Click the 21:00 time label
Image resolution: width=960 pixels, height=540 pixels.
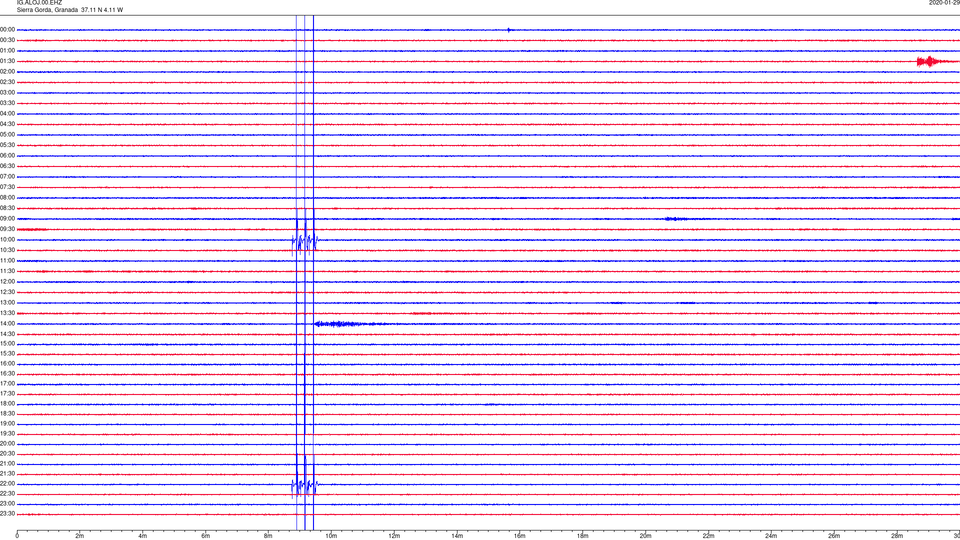click(7, 463)
